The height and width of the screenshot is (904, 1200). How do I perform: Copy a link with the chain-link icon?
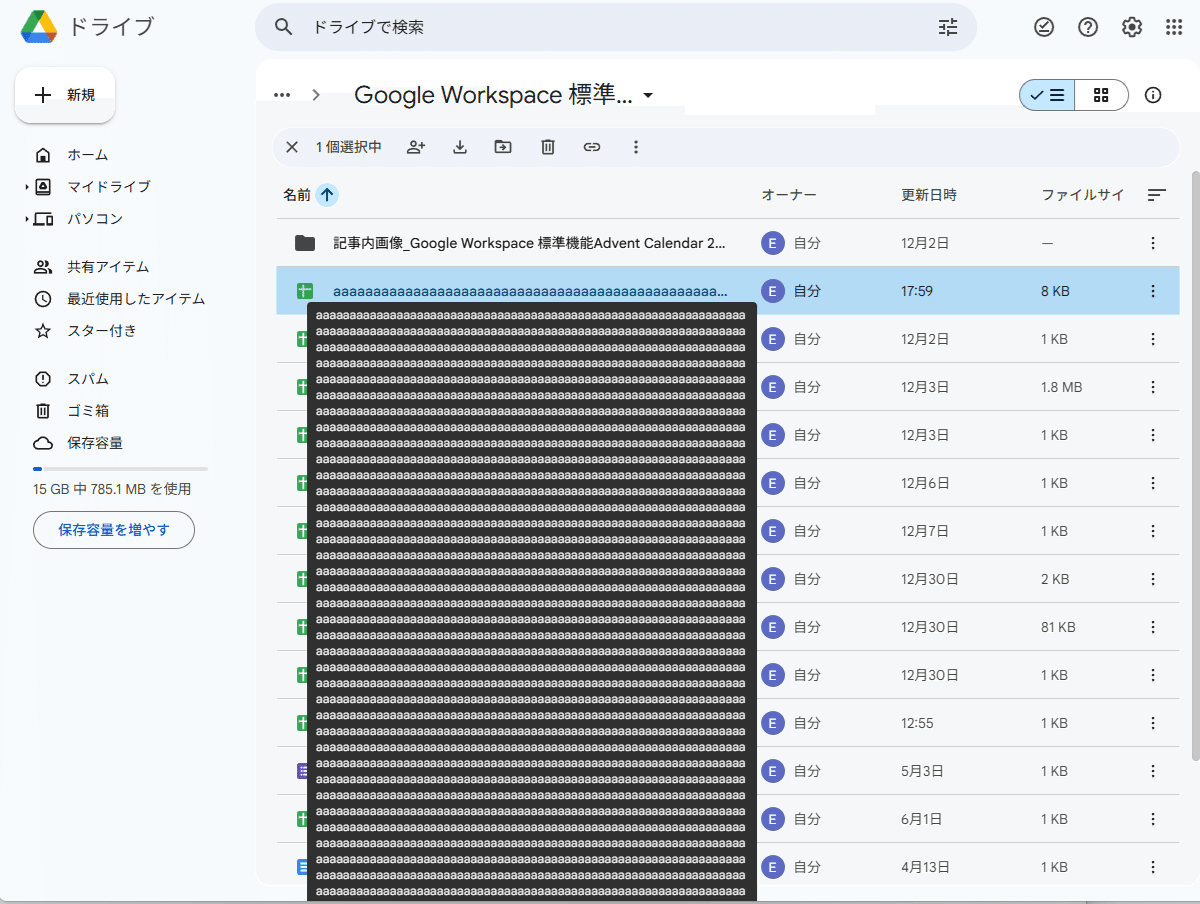pos(591,147)
